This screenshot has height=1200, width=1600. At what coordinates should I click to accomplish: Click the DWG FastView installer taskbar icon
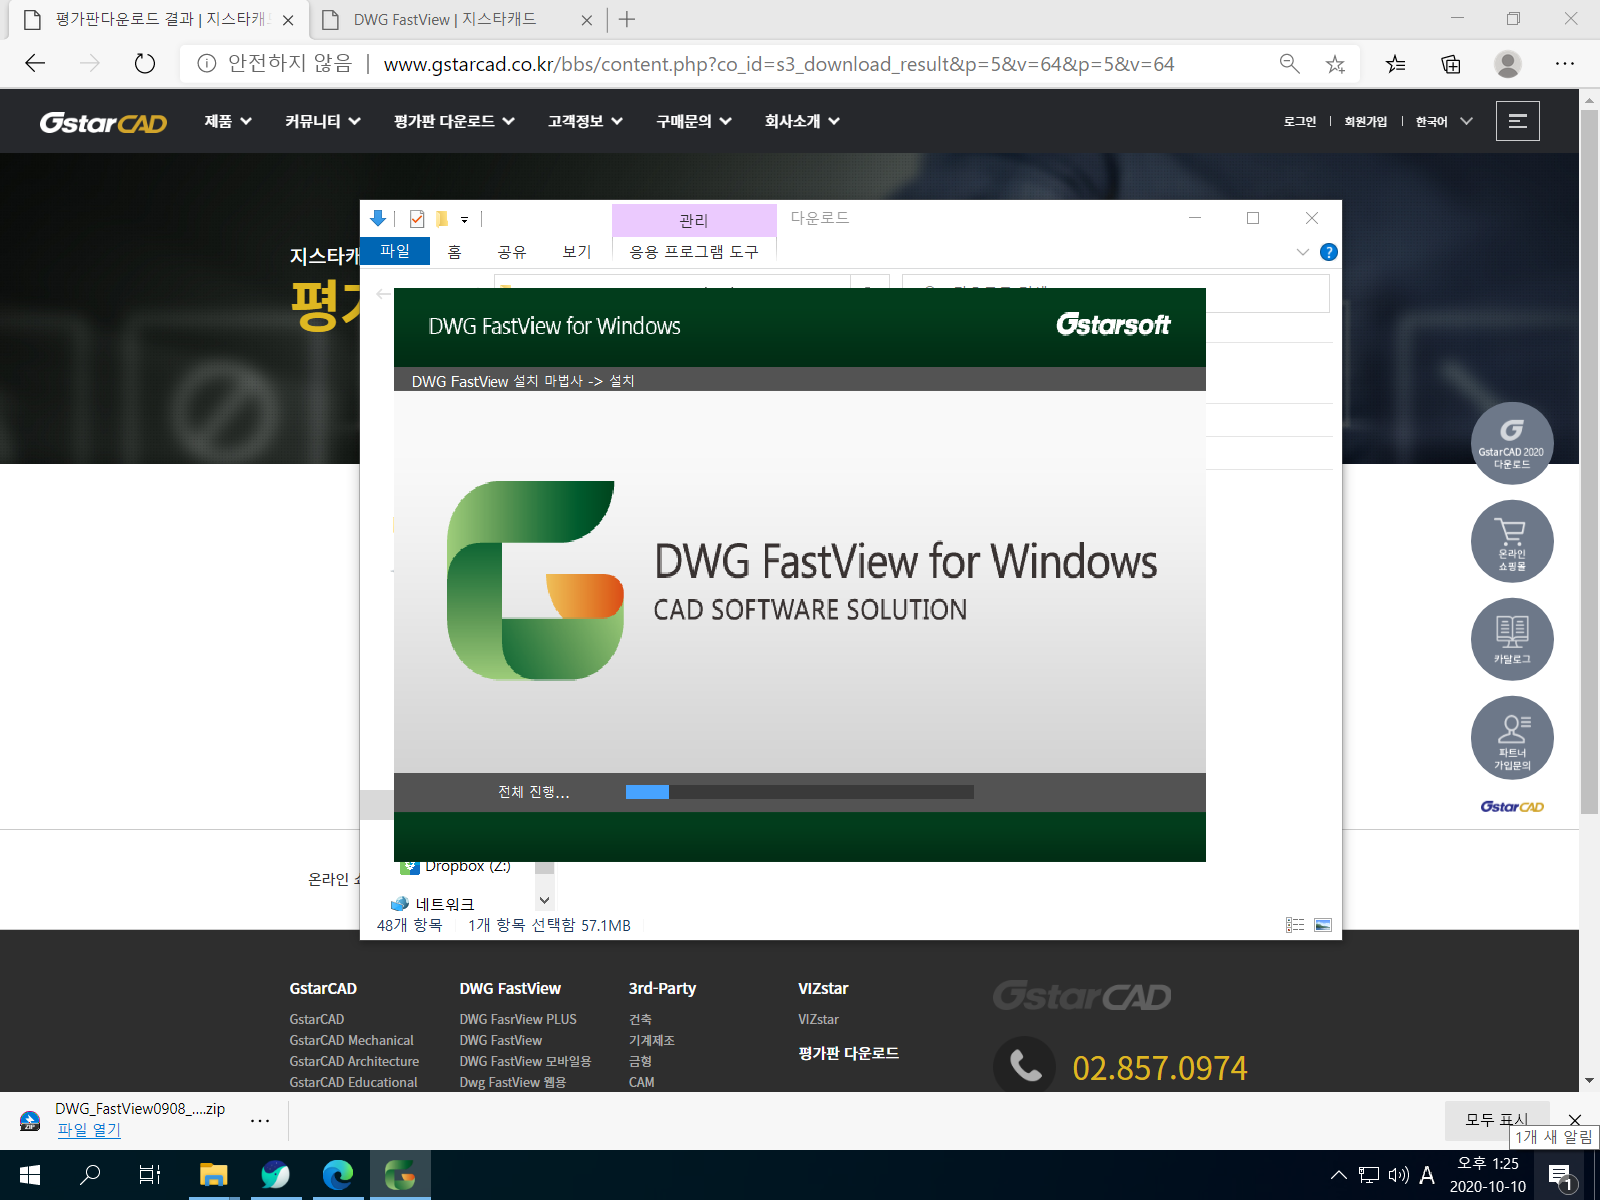click(x=400, y=1175)
